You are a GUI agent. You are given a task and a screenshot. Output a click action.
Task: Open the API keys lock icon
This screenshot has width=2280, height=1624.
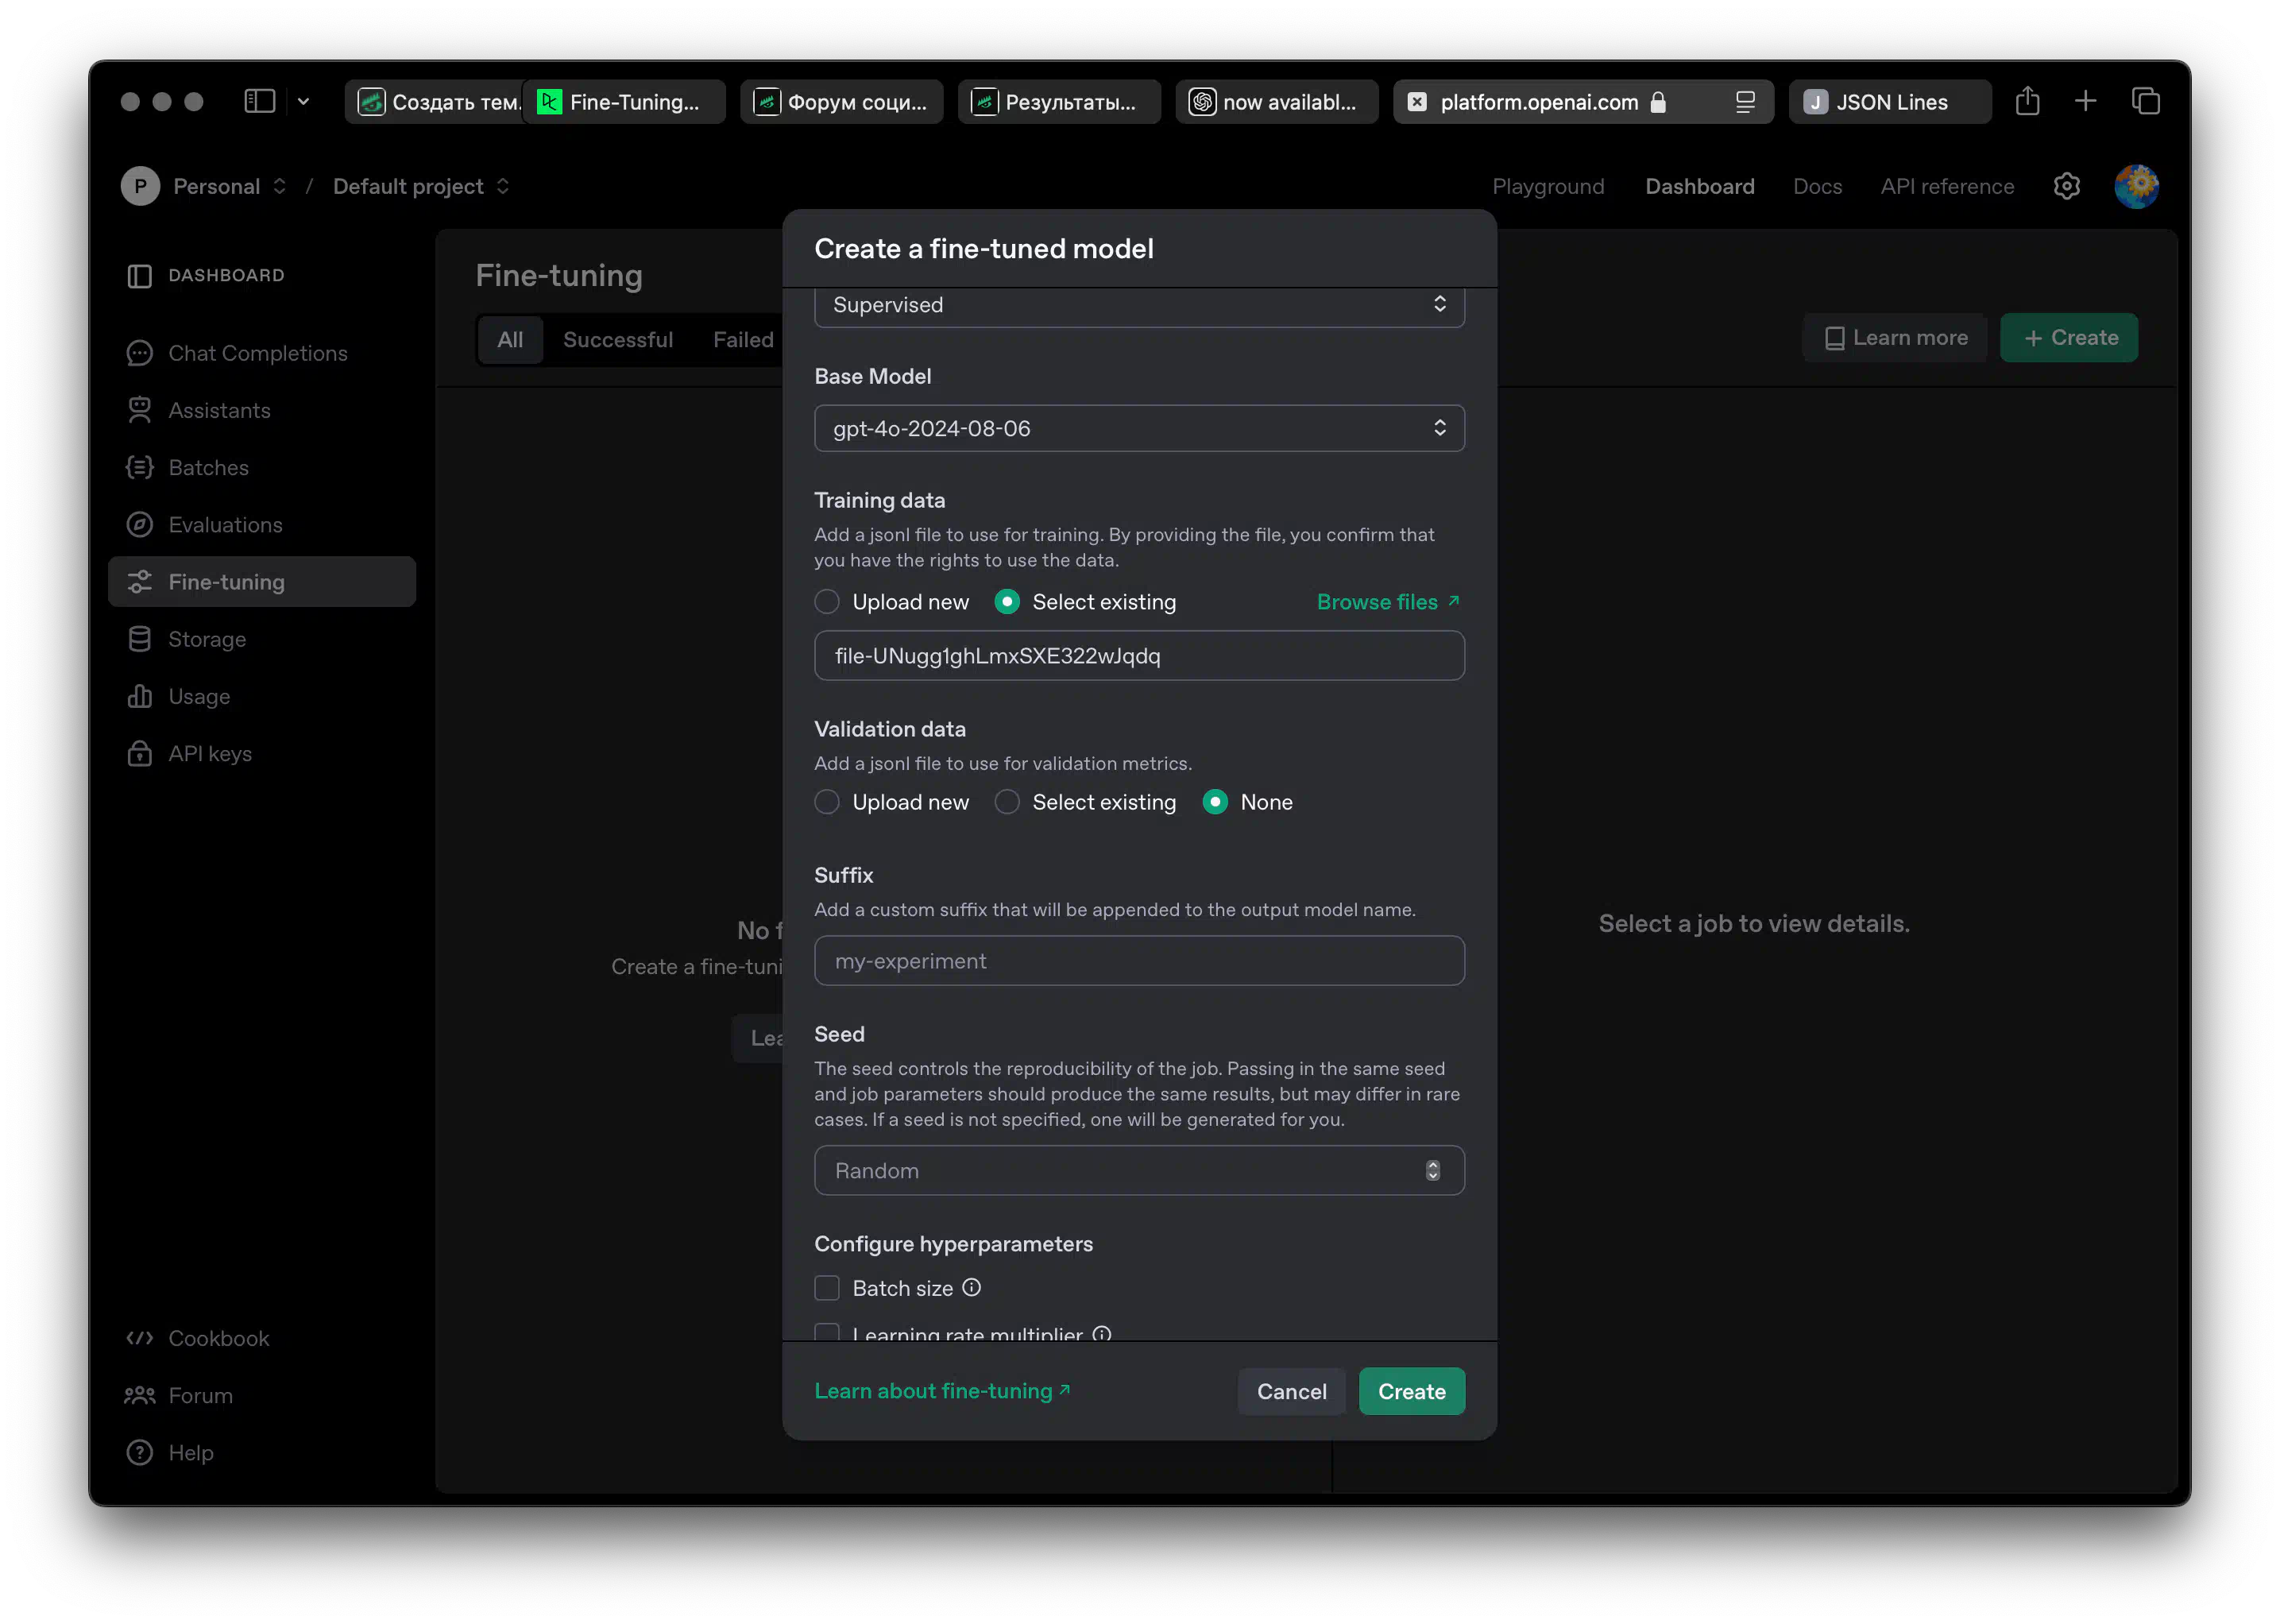tap(139, 753)
